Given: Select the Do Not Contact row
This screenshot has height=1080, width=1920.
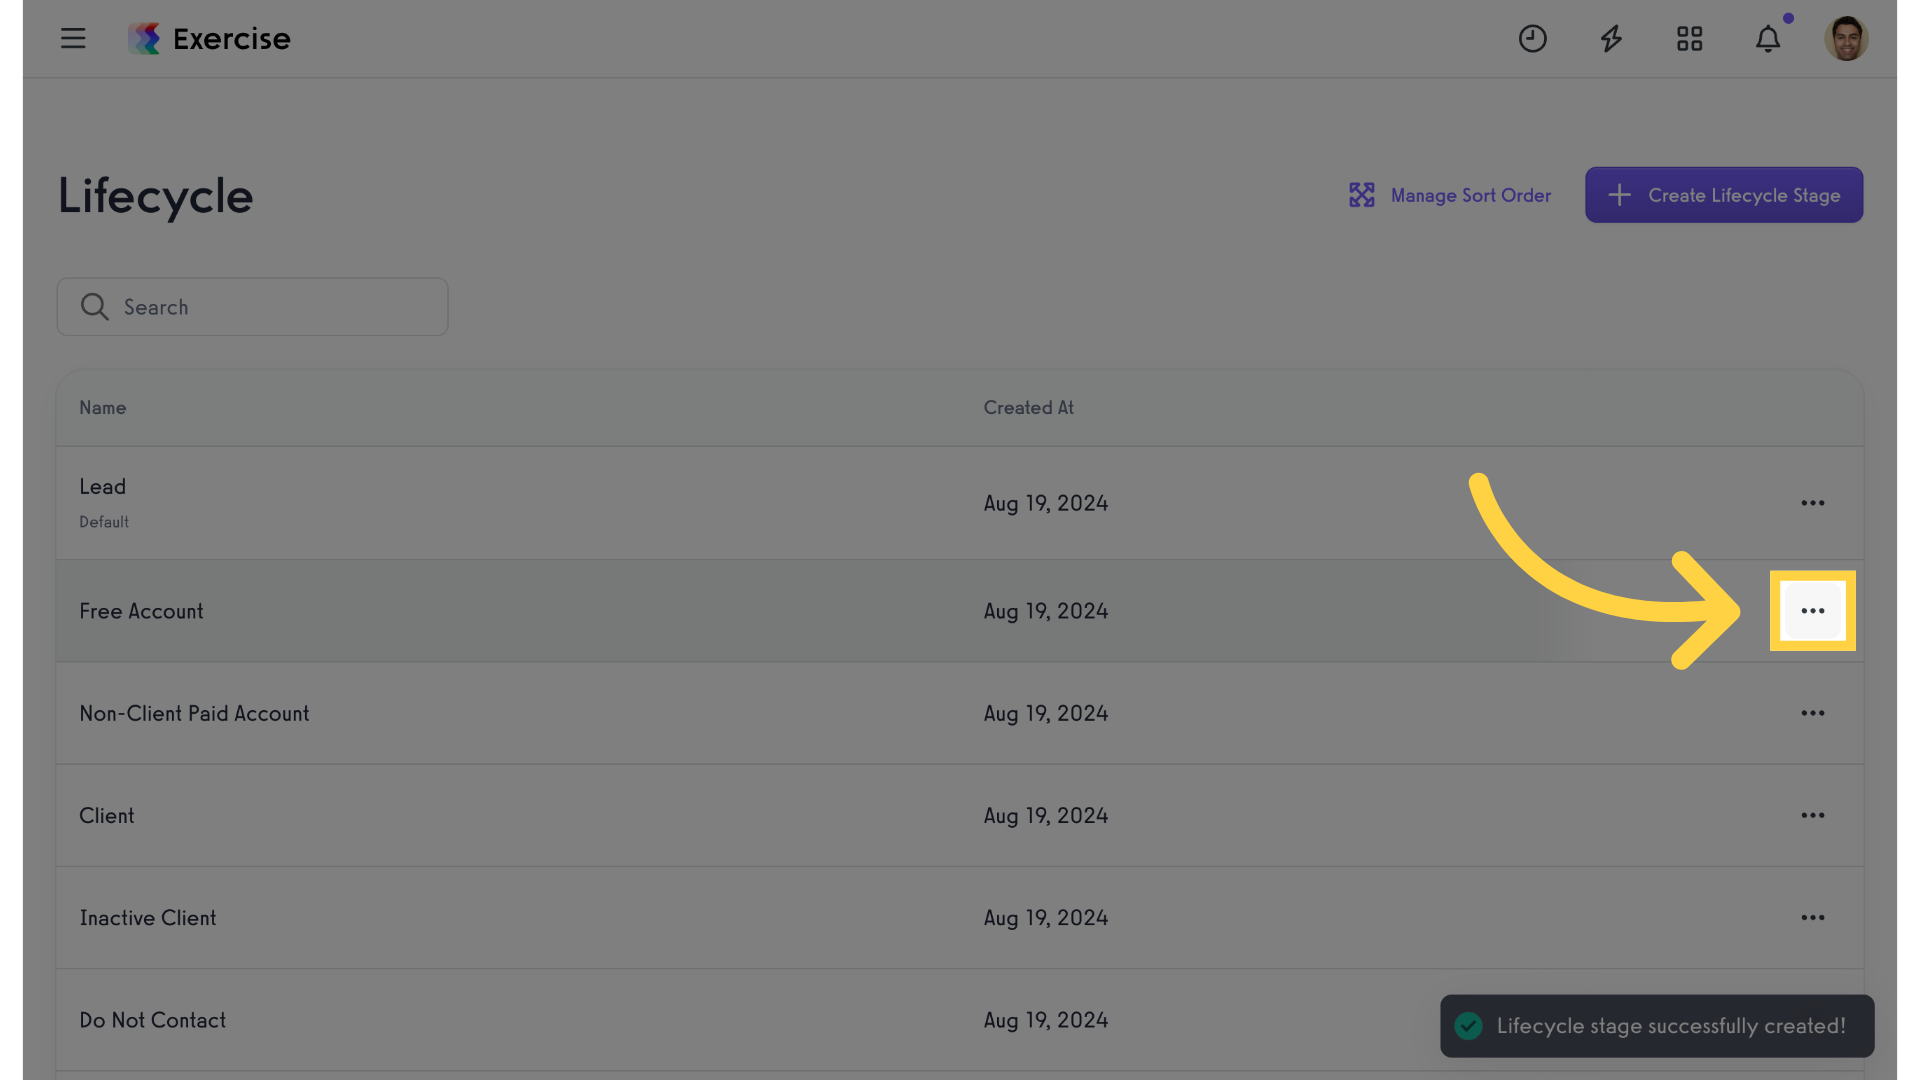Looking at the screenshot, I should [959, 1020].
